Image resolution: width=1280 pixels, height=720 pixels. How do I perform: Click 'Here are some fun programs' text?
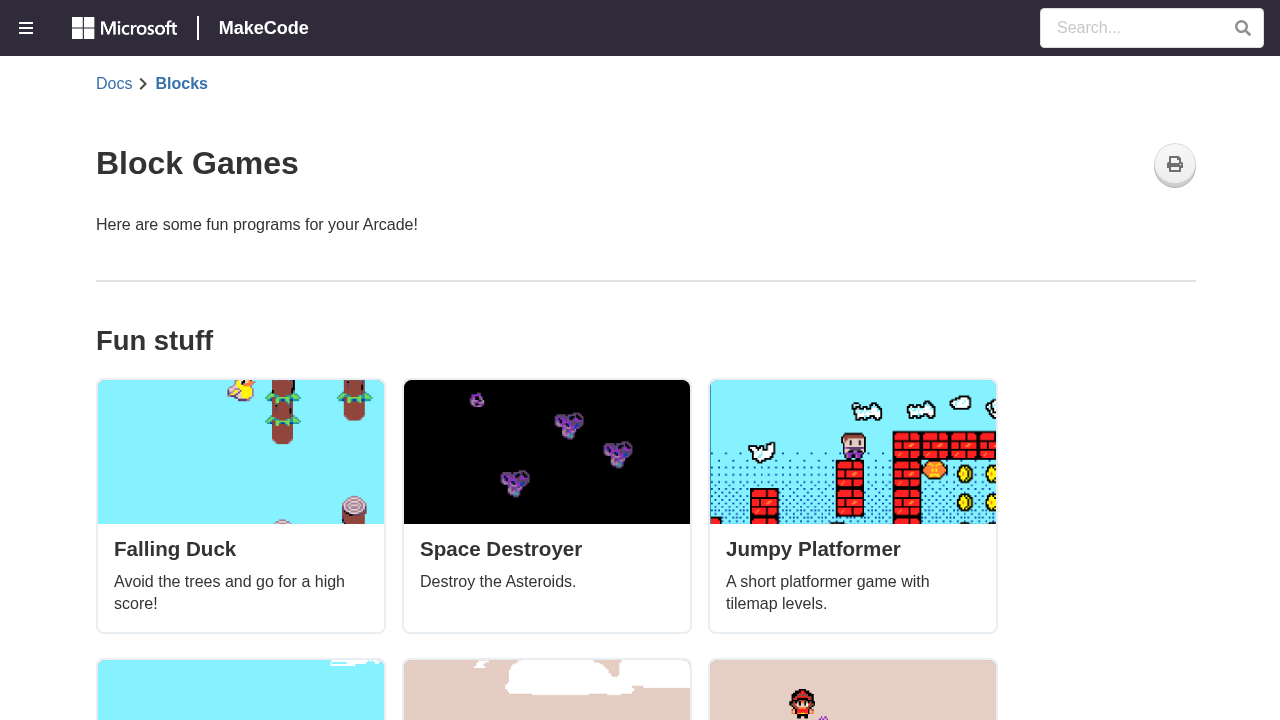tap(257, 225)
